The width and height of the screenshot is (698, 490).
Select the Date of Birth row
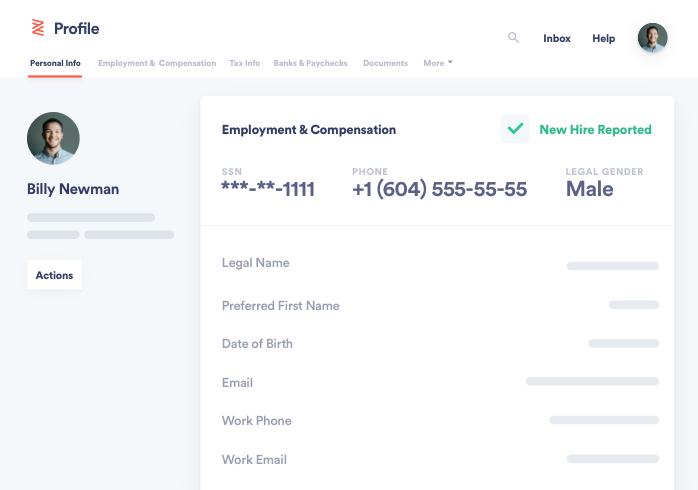pyautogui.click(x=440, y=344)
